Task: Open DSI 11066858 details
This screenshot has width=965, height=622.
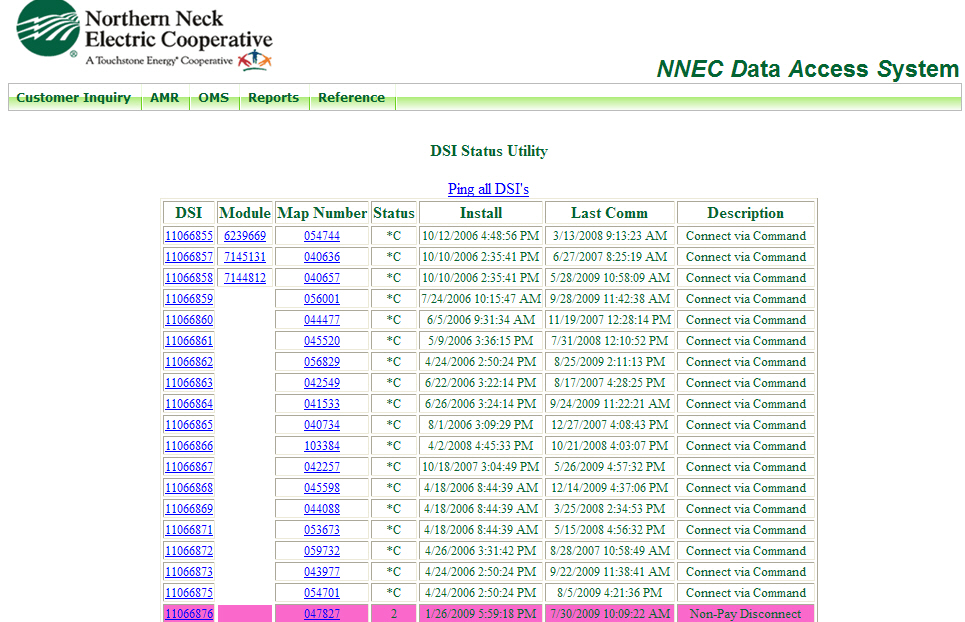Action: [189, 278]
